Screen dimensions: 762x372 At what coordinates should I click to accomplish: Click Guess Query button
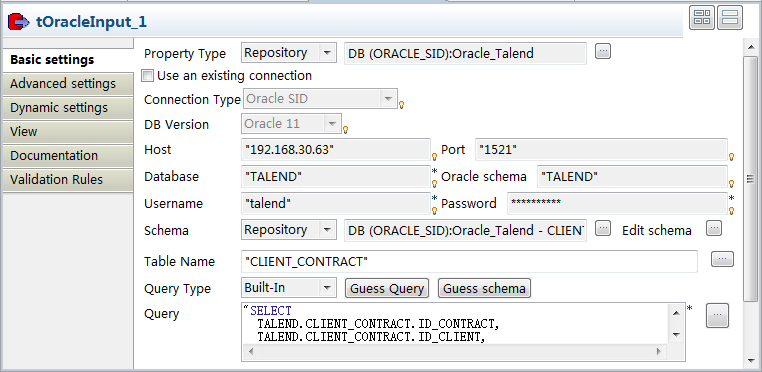(387, 288)
